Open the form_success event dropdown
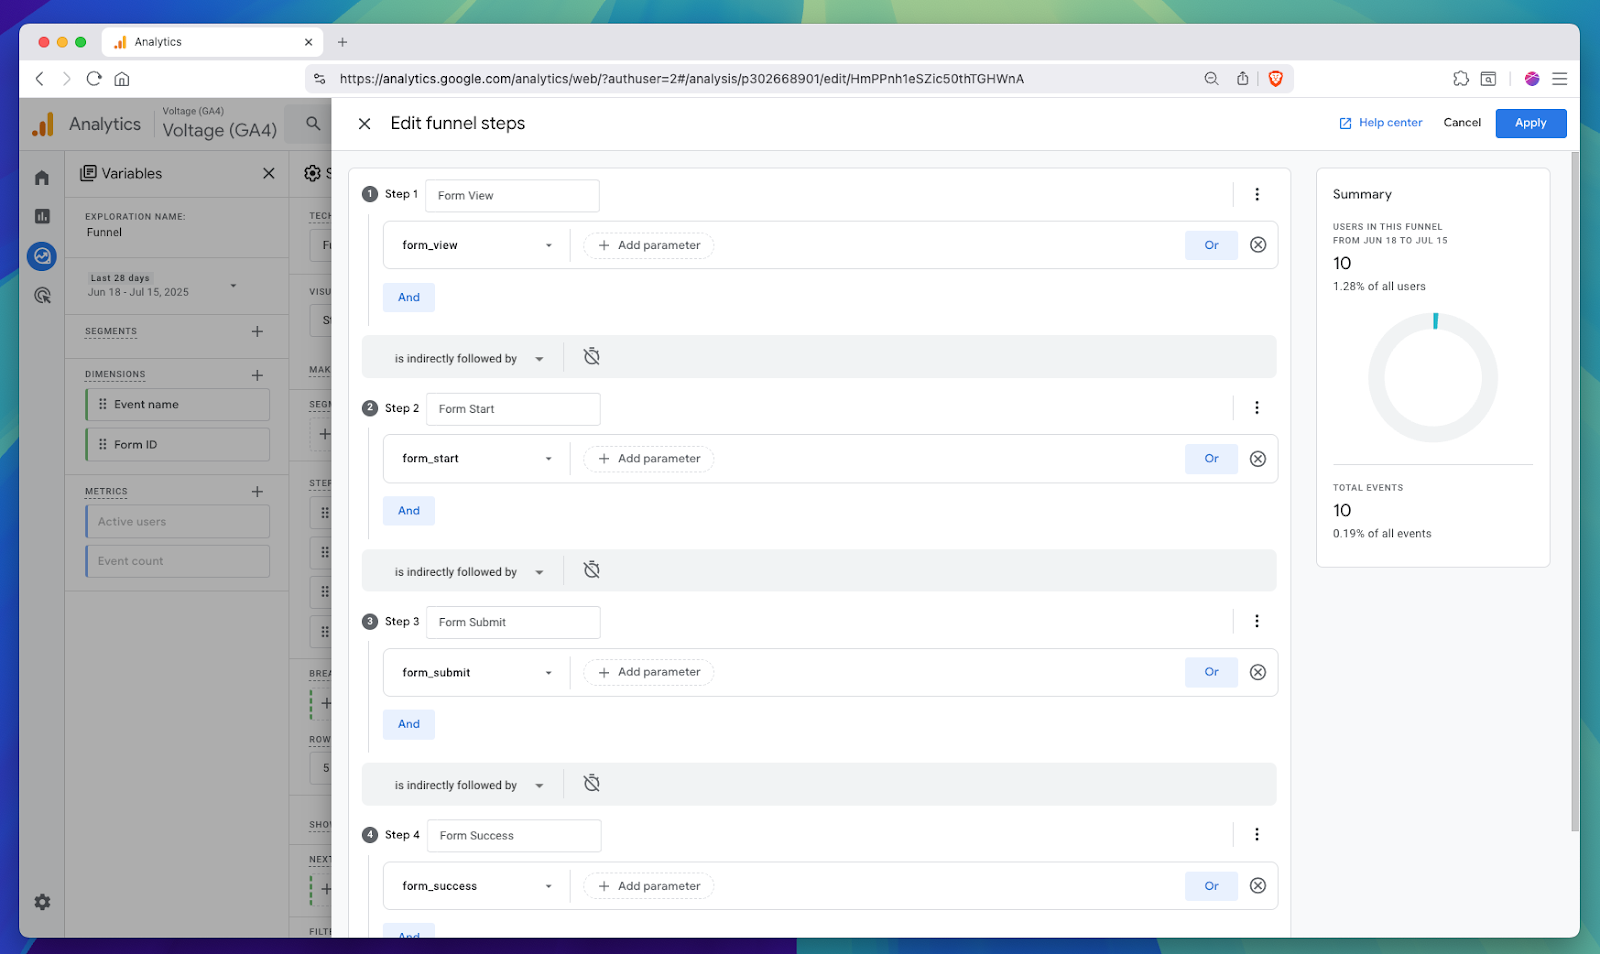This screenshot has height=954, width=1600. 477,886
